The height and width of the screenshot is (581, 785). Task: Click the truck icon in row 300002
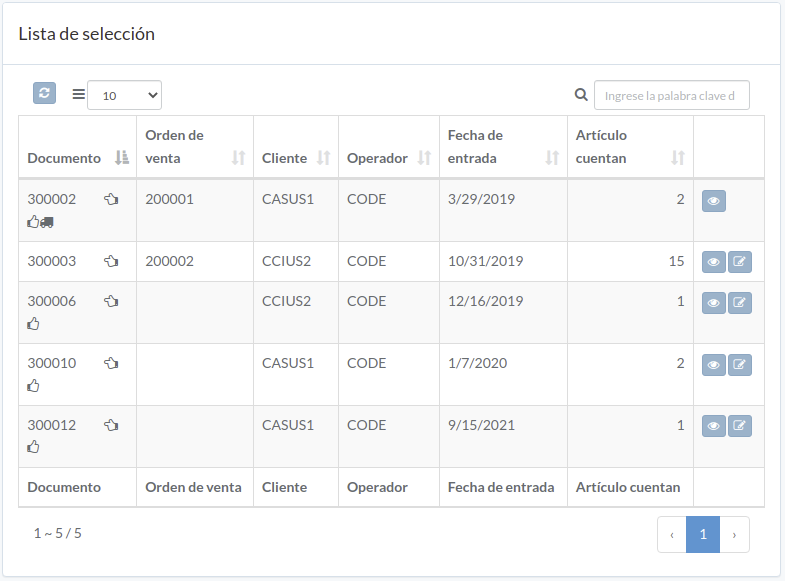click(47, 222)
